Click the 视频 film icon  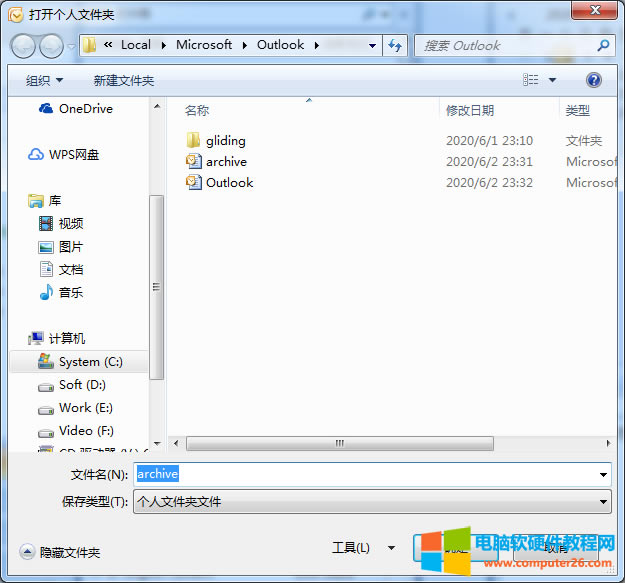46,224
